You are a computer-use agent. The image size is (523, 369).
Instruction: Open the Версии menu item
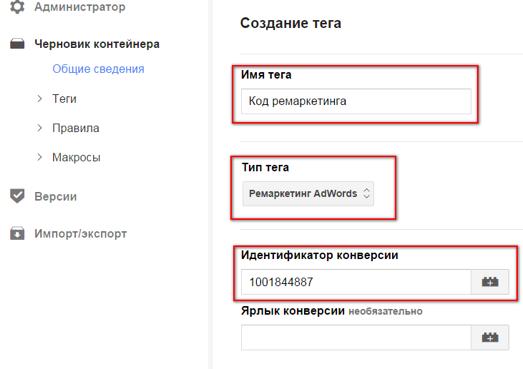56,197
